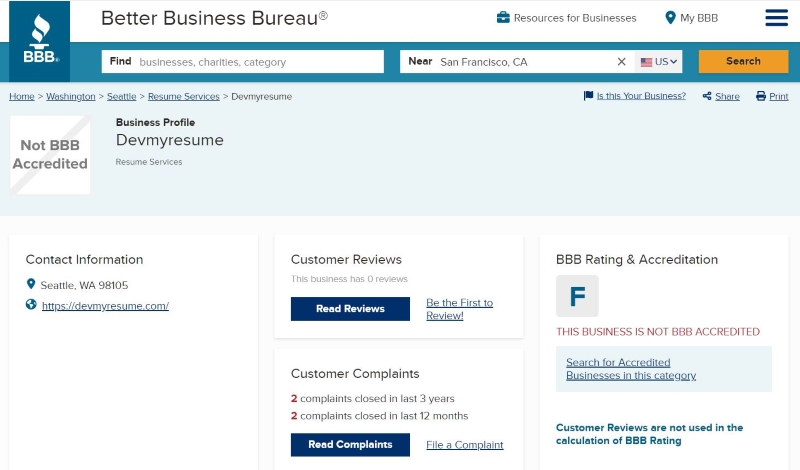Open the hamburger menu
Viewport: 800px width, 470px height.
(x=776, y=17)
